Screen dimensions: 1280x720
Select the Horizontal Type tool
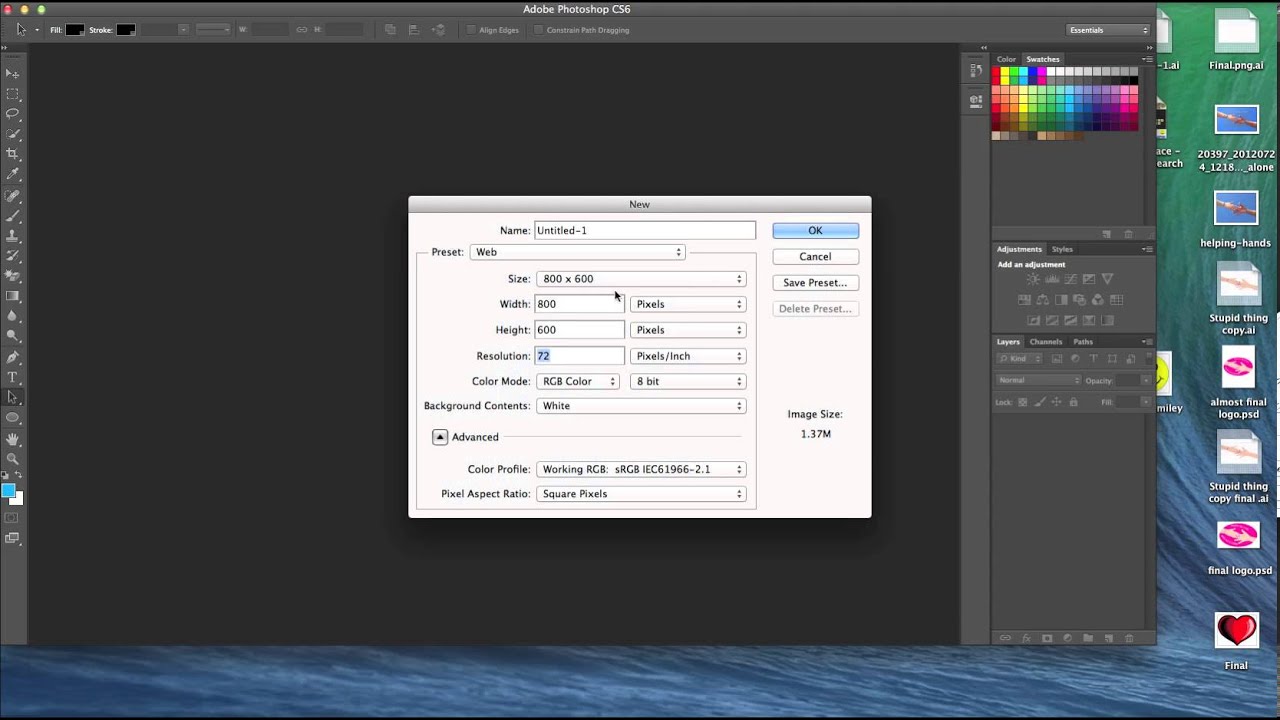(13, 377)
